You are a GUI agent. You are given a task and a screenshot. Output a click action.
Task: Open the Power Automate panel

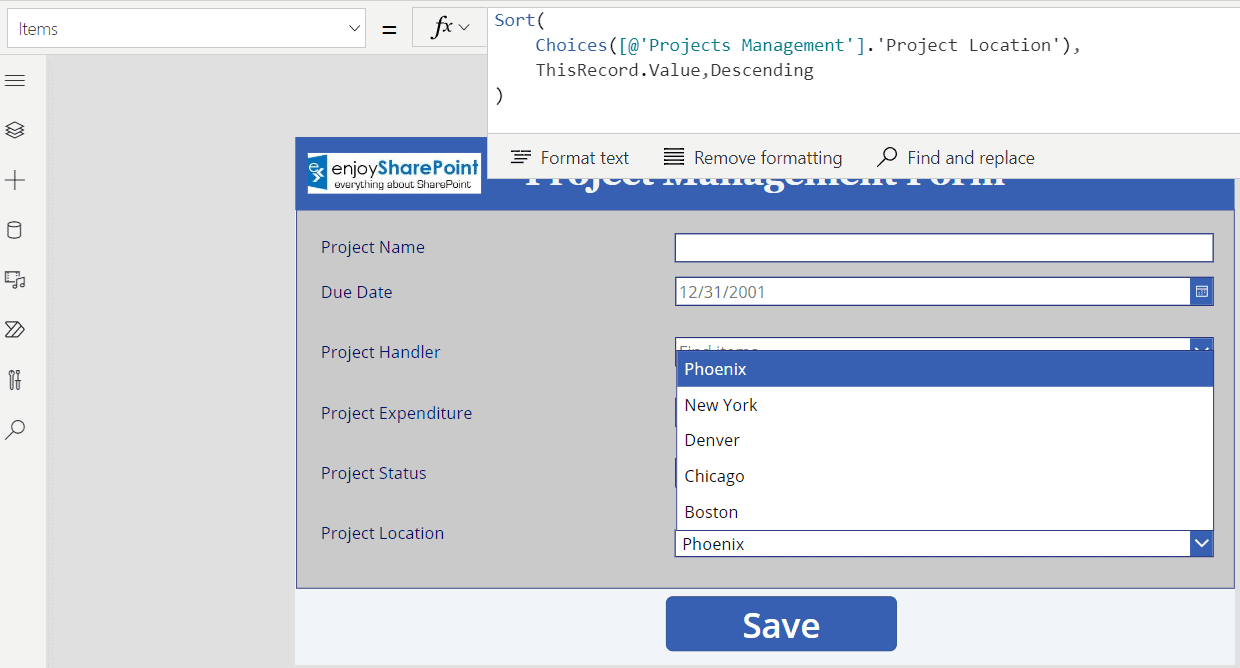coord(15,329)
